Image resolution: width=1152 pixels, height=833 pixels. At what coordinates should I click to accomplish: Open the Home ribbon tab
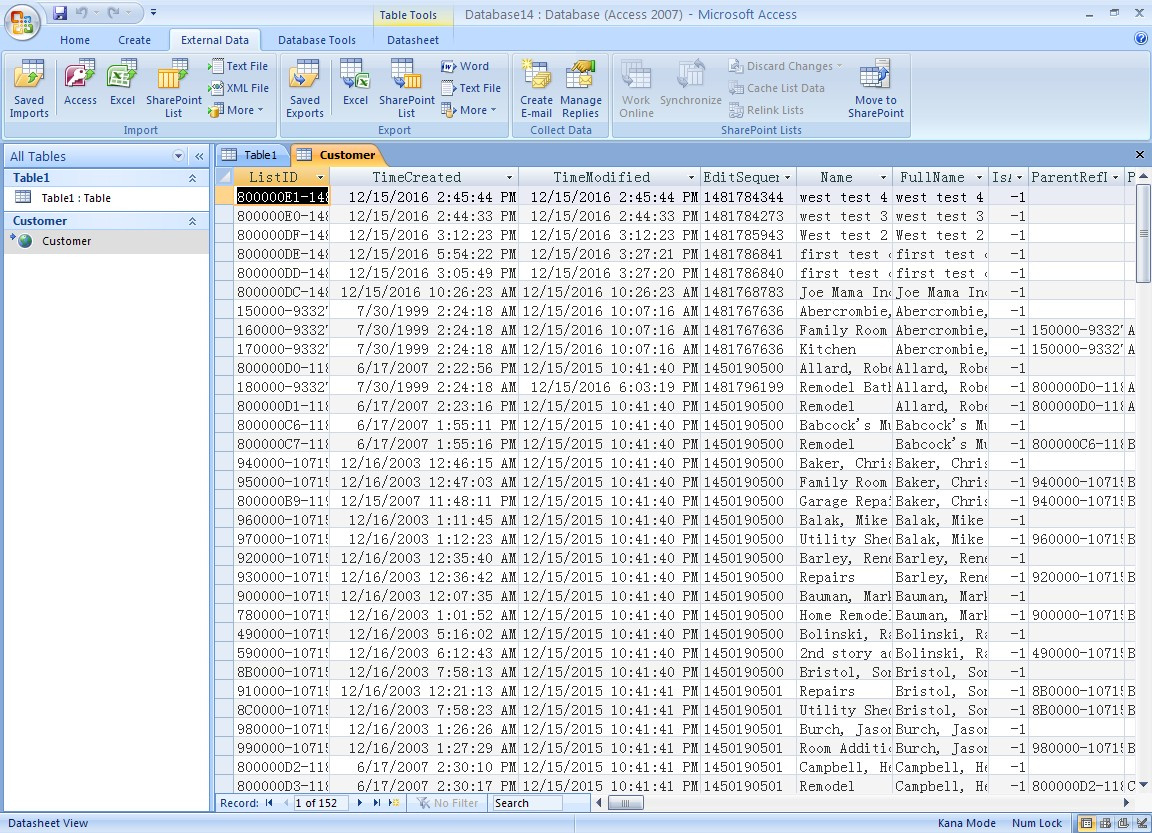pos(75,40)
